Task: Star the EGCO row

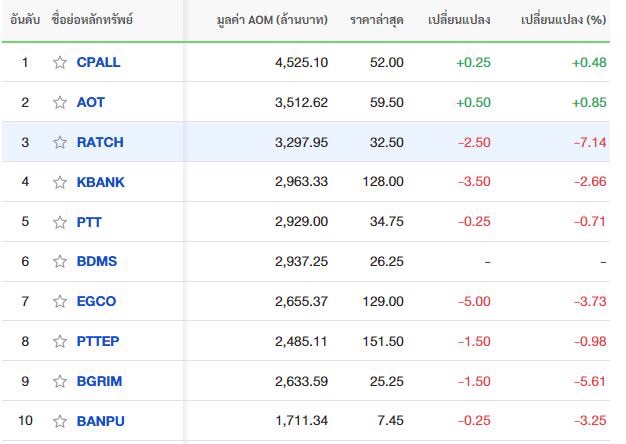Action: tap(60, 301)
